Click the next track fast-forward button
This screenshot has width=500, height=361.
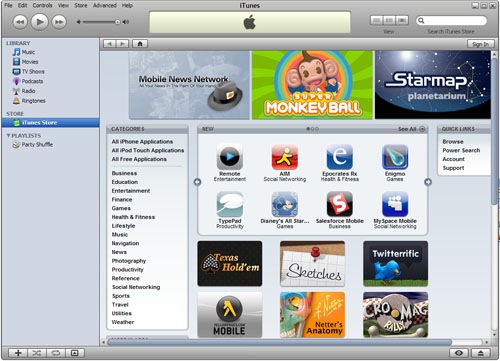59,22
